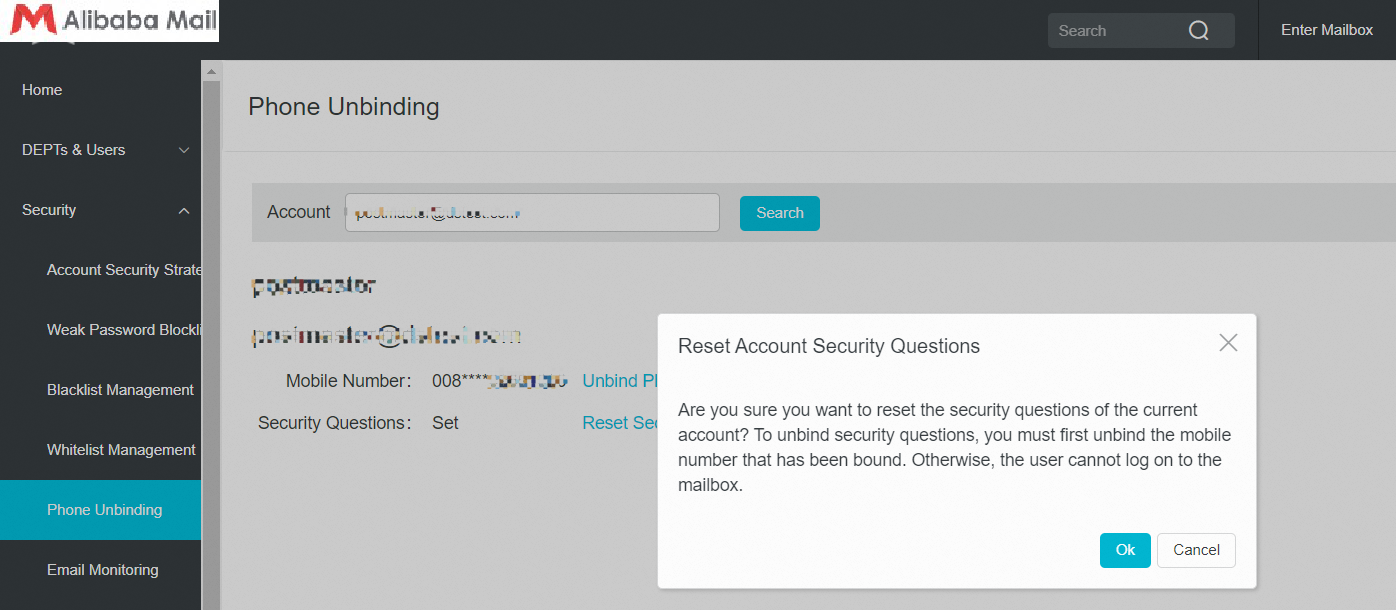Collapse the Security section chevron
The width and height of the screenshot is (1396, 610).
[184, 210]
